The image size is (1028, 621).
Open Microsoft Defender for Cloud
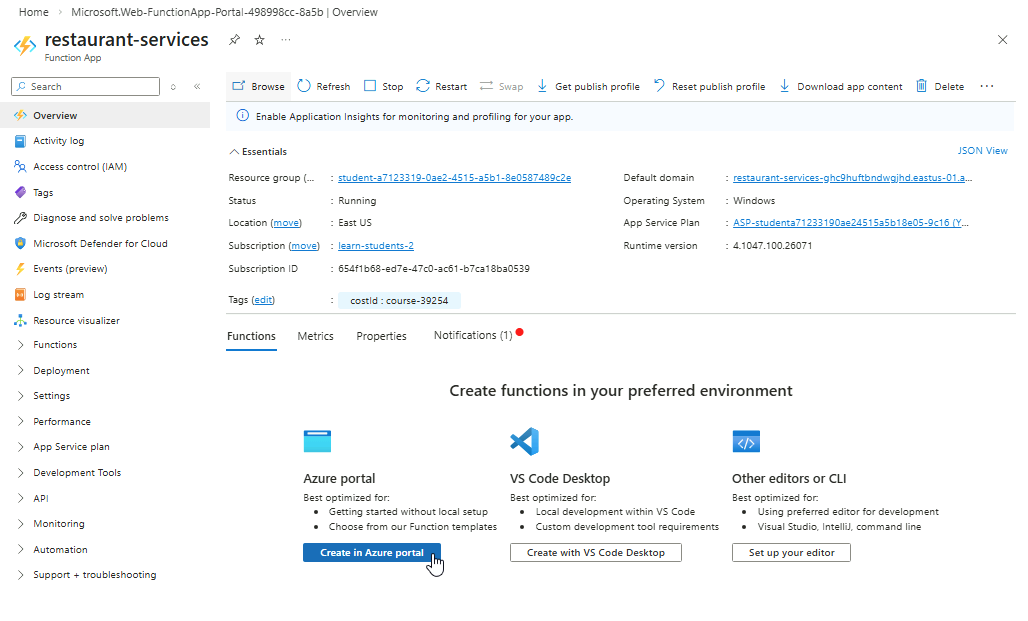pos(100,243)
